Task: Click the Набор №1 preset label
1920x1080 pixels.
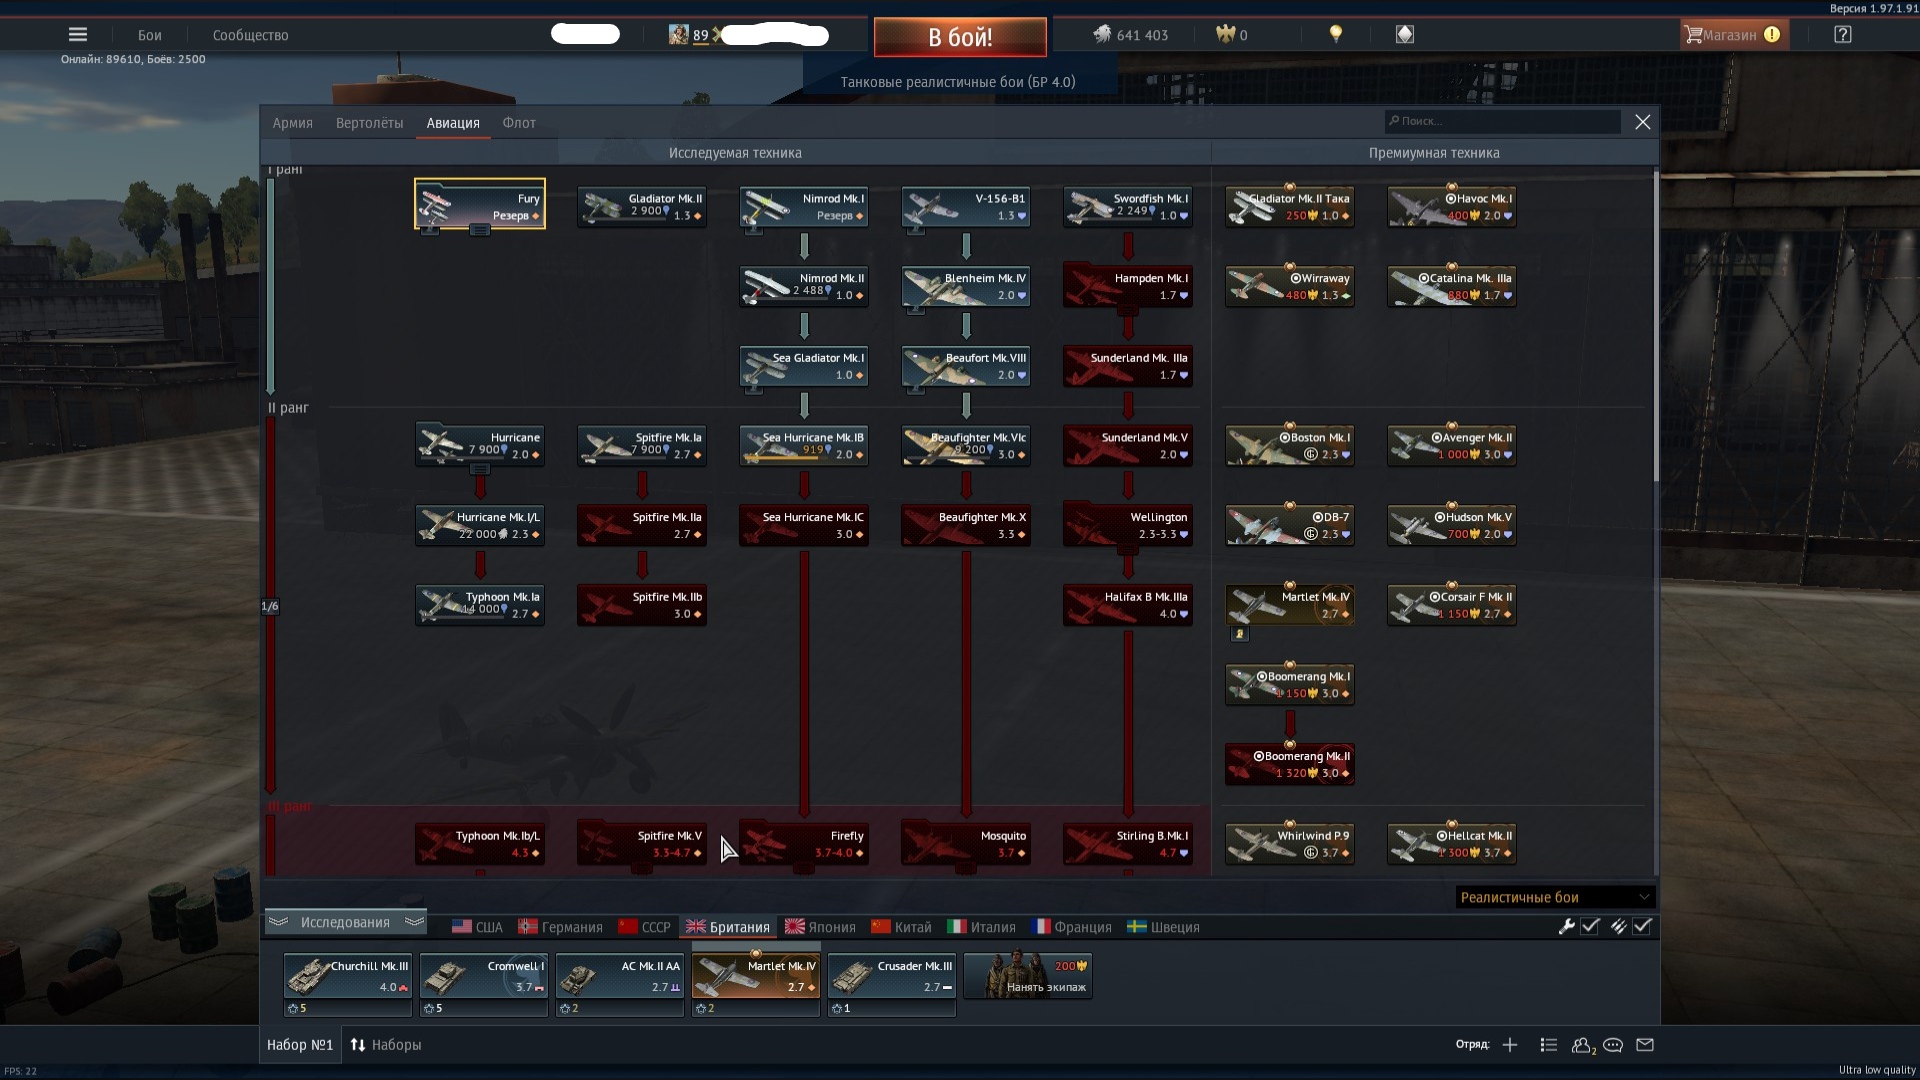Action: 300,1045
